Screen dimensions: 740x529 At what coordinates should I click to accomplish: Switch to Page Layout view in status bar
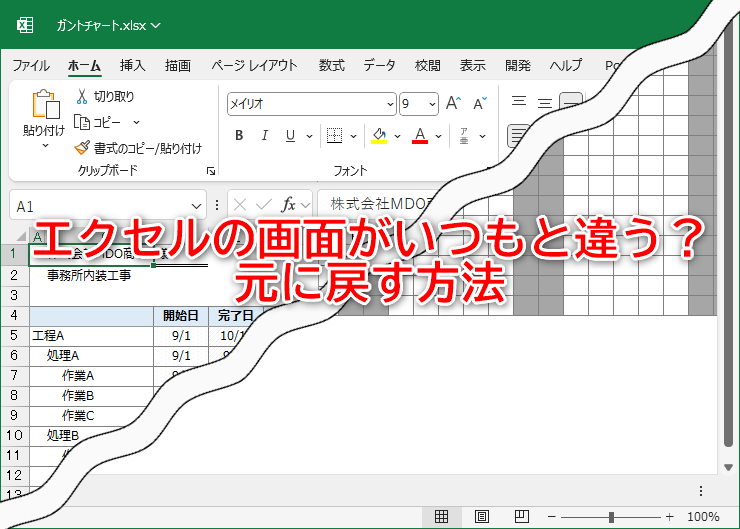pos(481,517)
